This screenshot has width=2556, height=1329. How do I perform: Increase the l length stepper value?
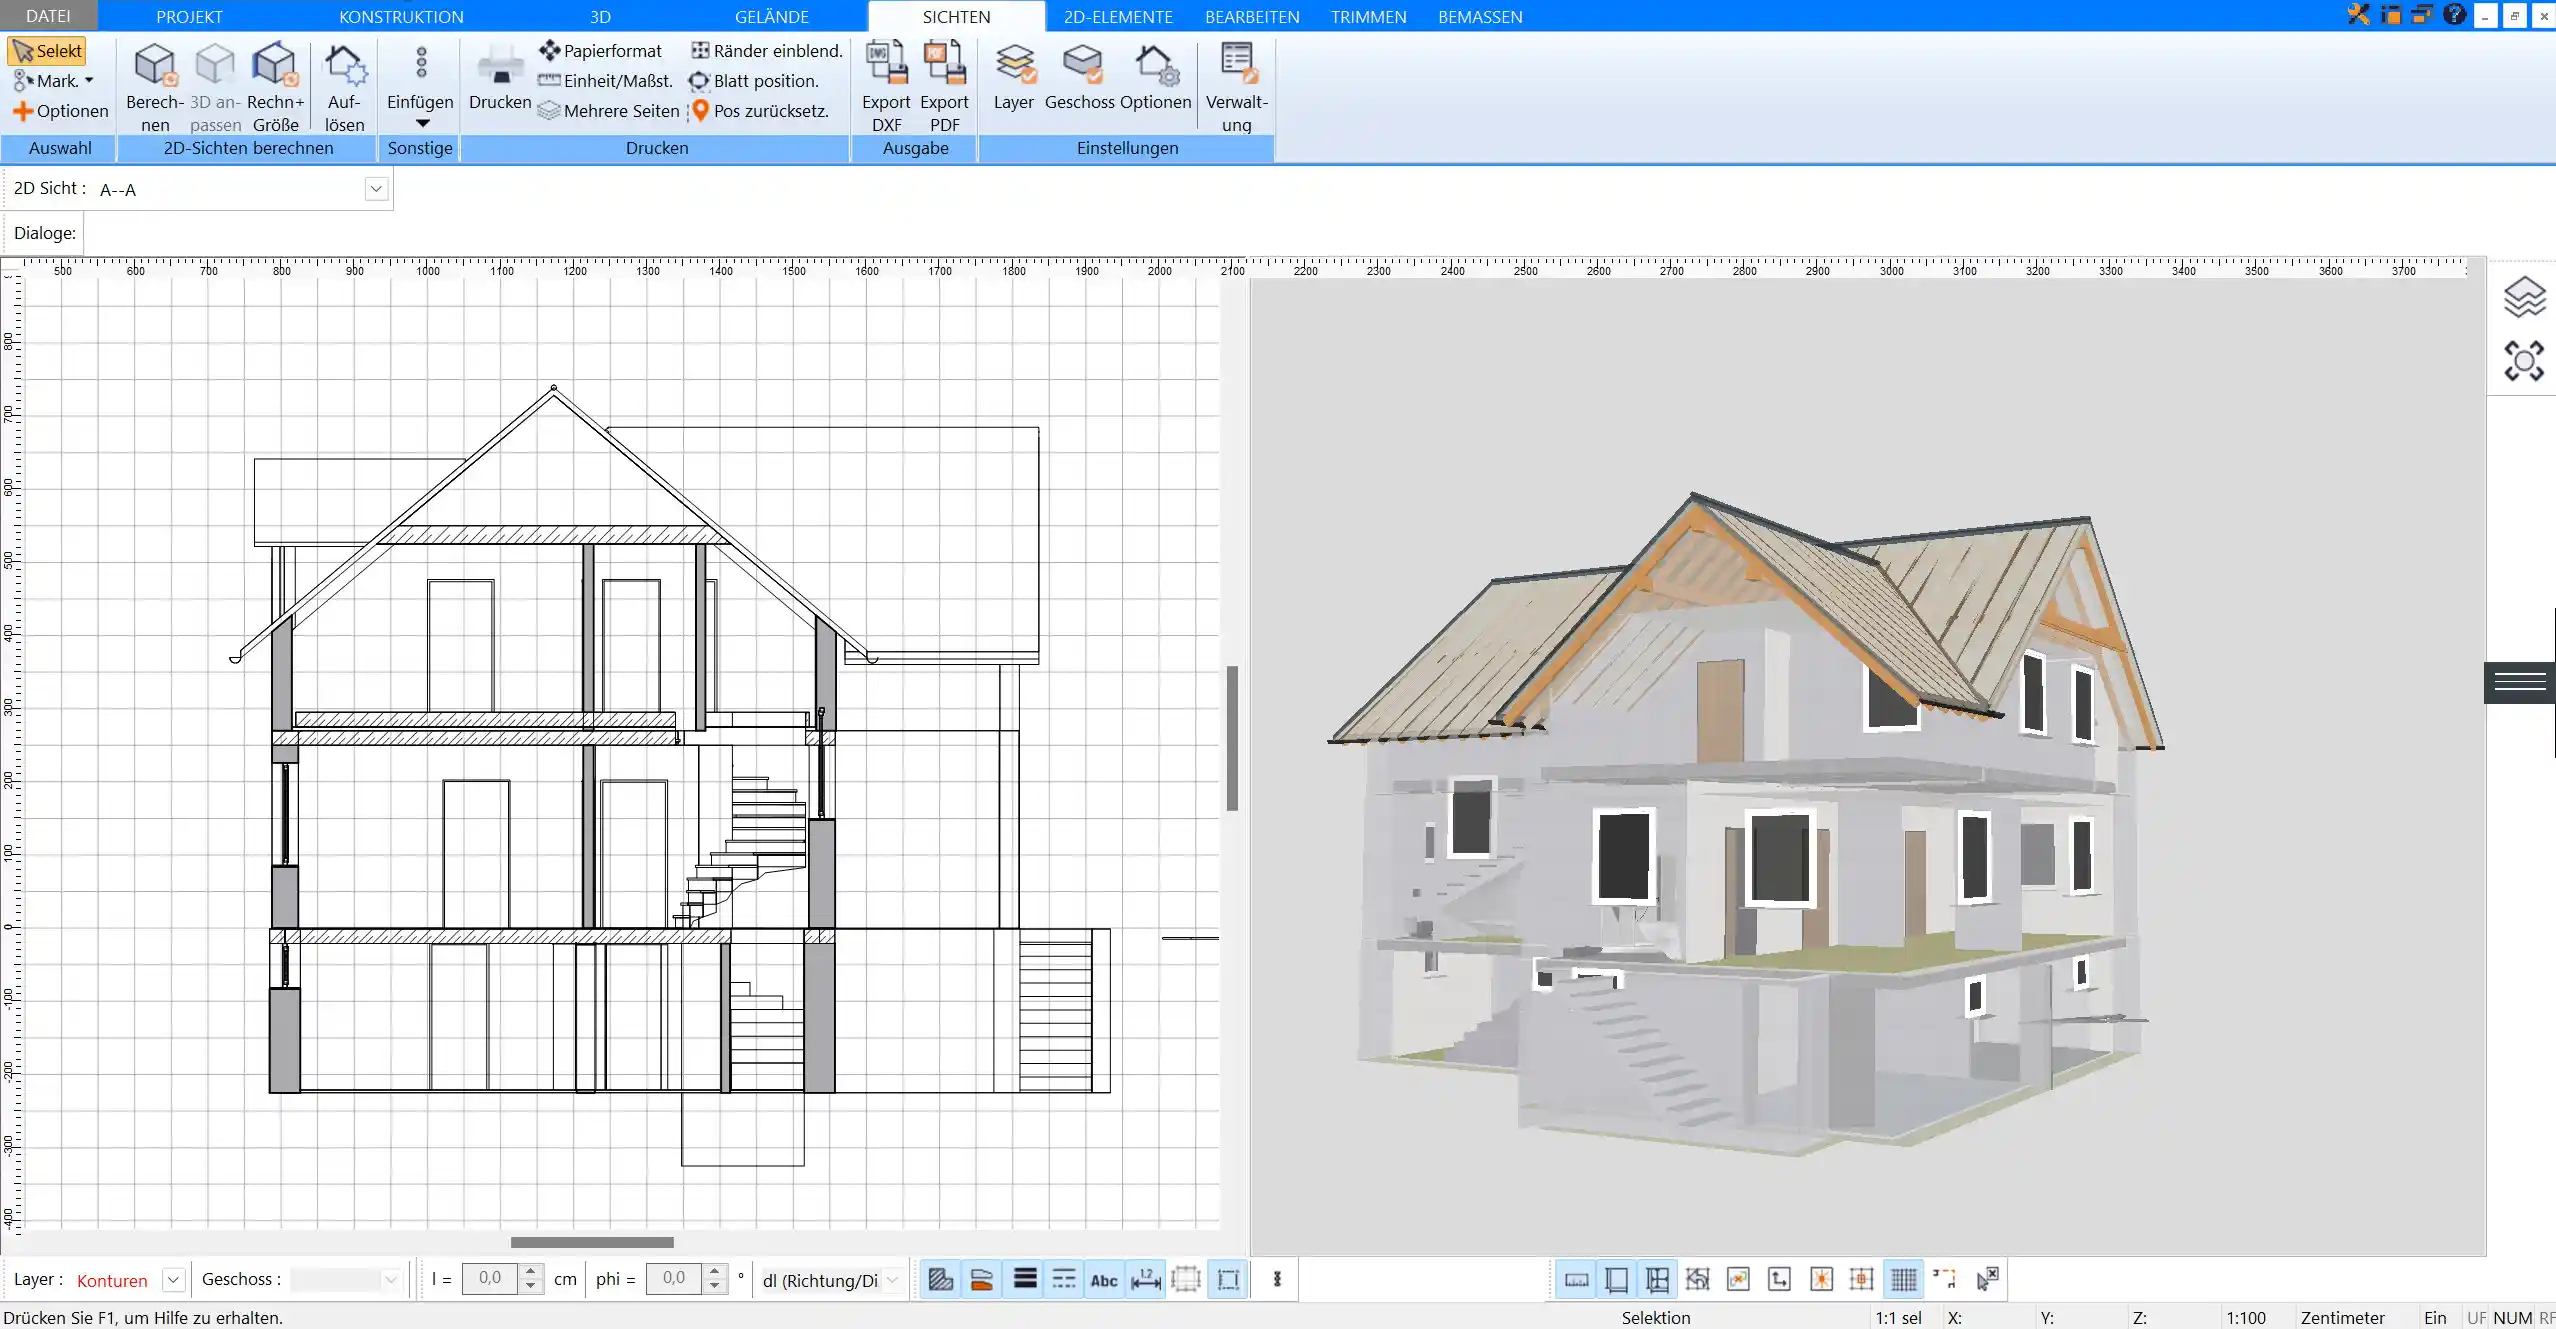click(x=531, y=1272)
